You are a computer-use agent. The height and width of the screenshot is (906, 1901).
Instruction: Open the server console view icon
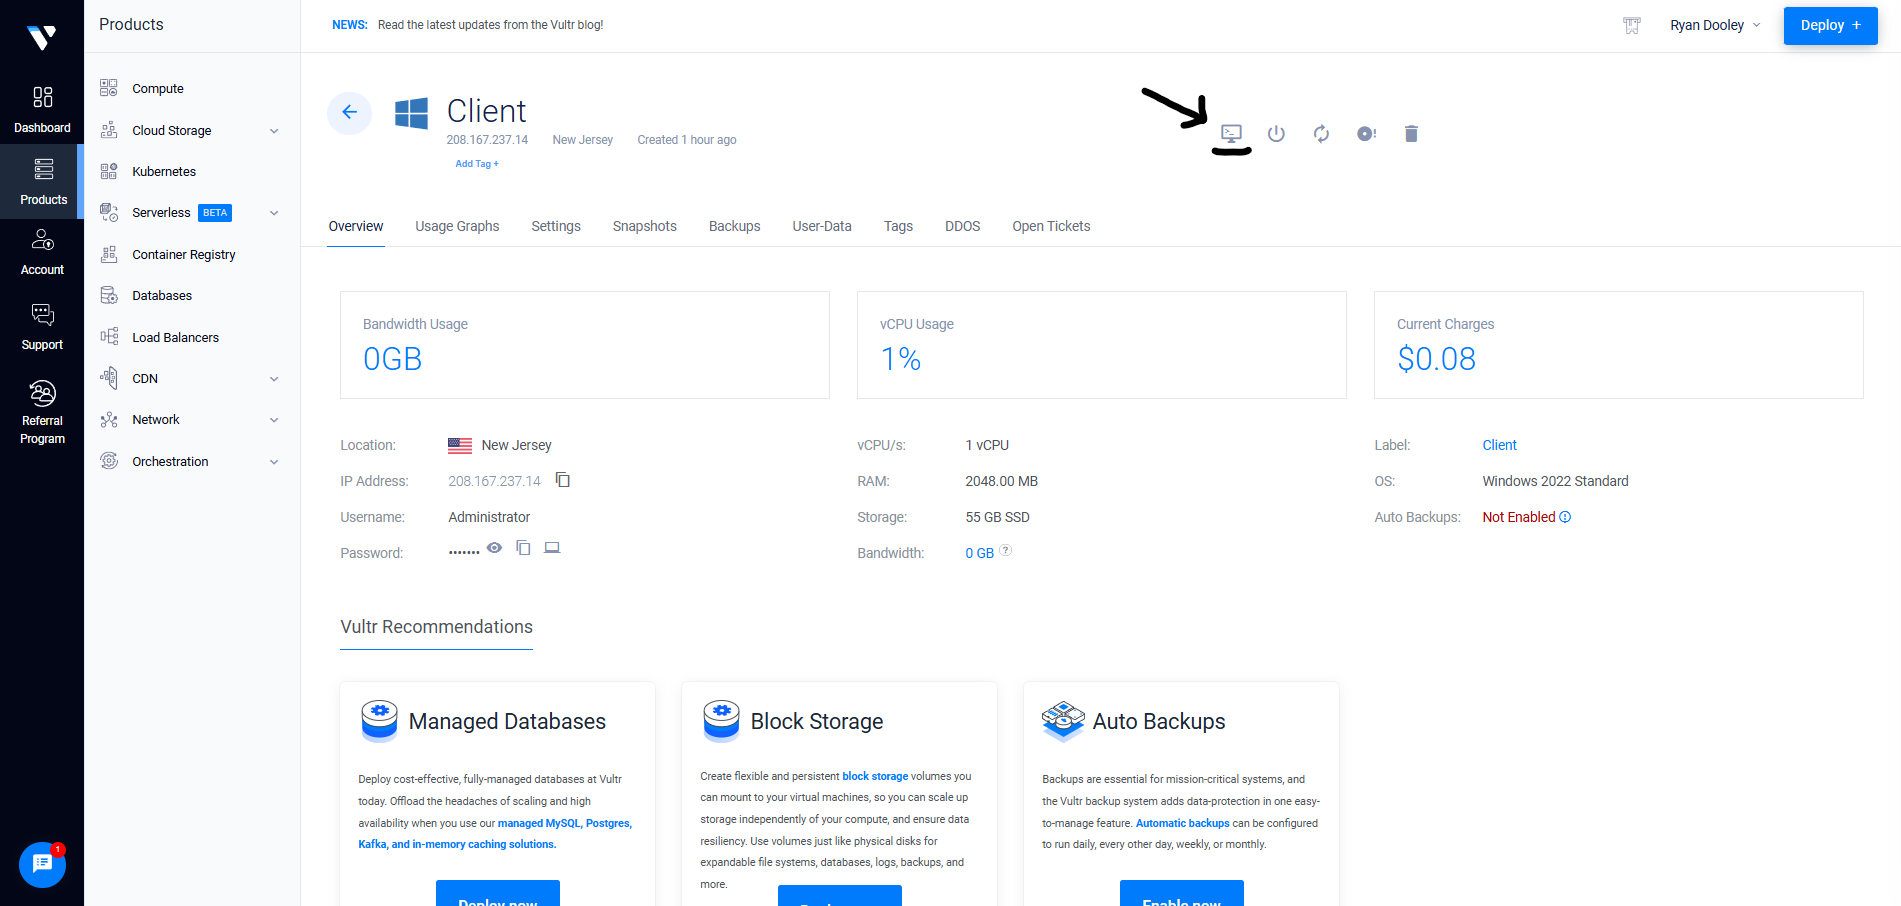[x=1231, y=133]
